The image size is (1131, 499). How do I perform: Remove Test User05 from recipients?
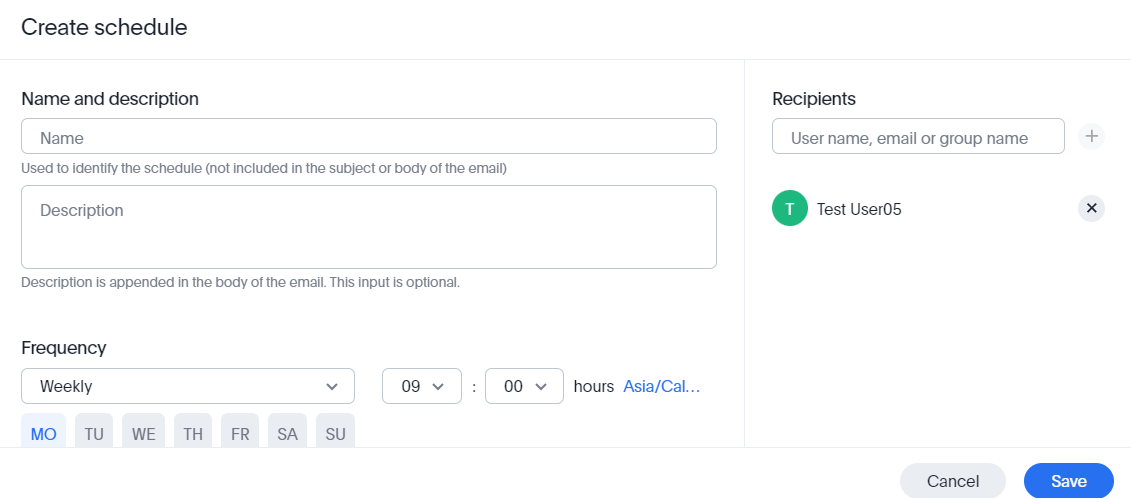[1092, 208]
